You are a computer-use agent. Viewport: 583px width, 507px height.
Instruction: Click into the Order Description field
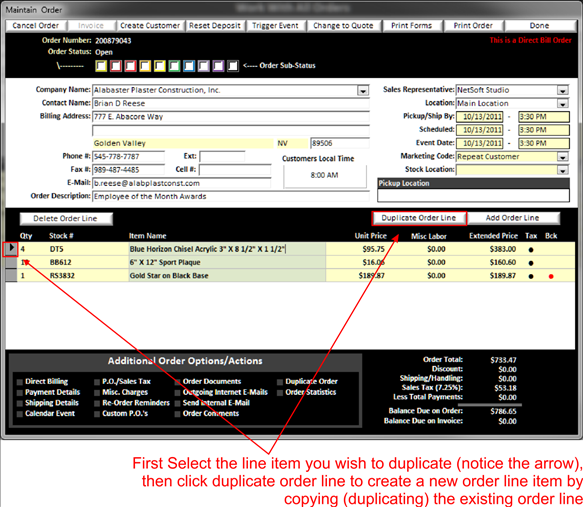(231, 196)
